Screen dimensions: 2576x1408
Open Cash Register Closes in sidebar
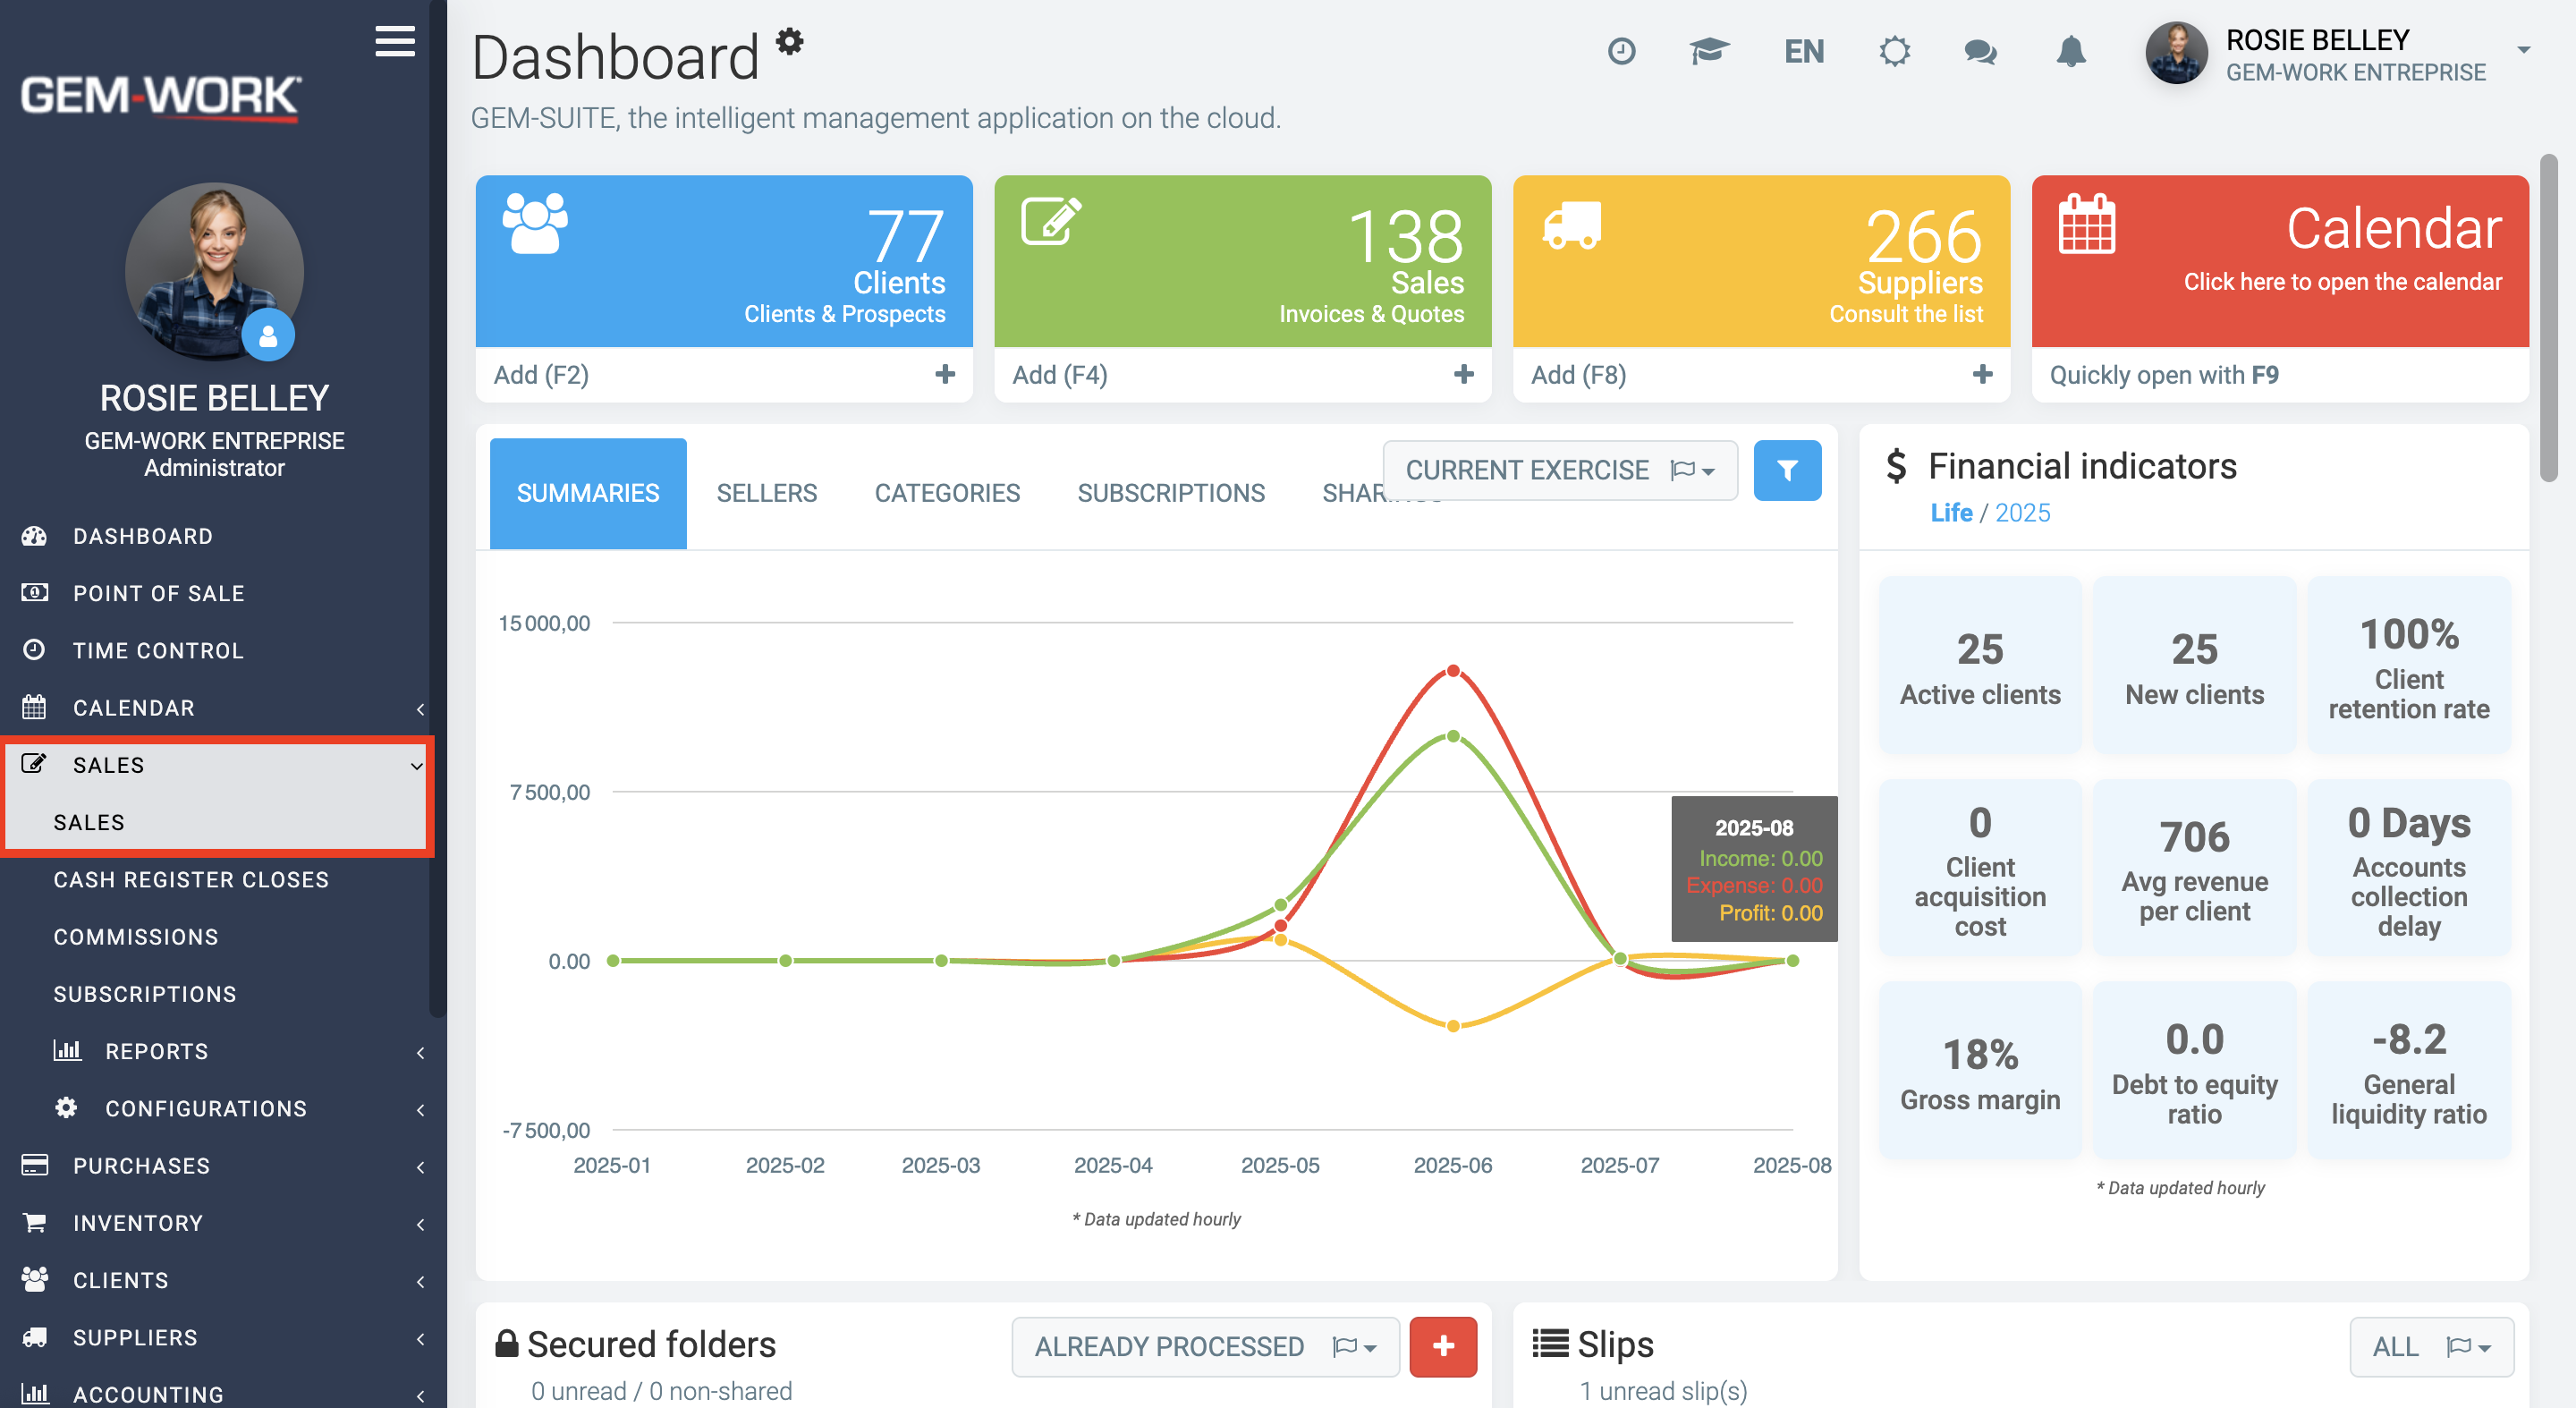[x=191, y=880]
